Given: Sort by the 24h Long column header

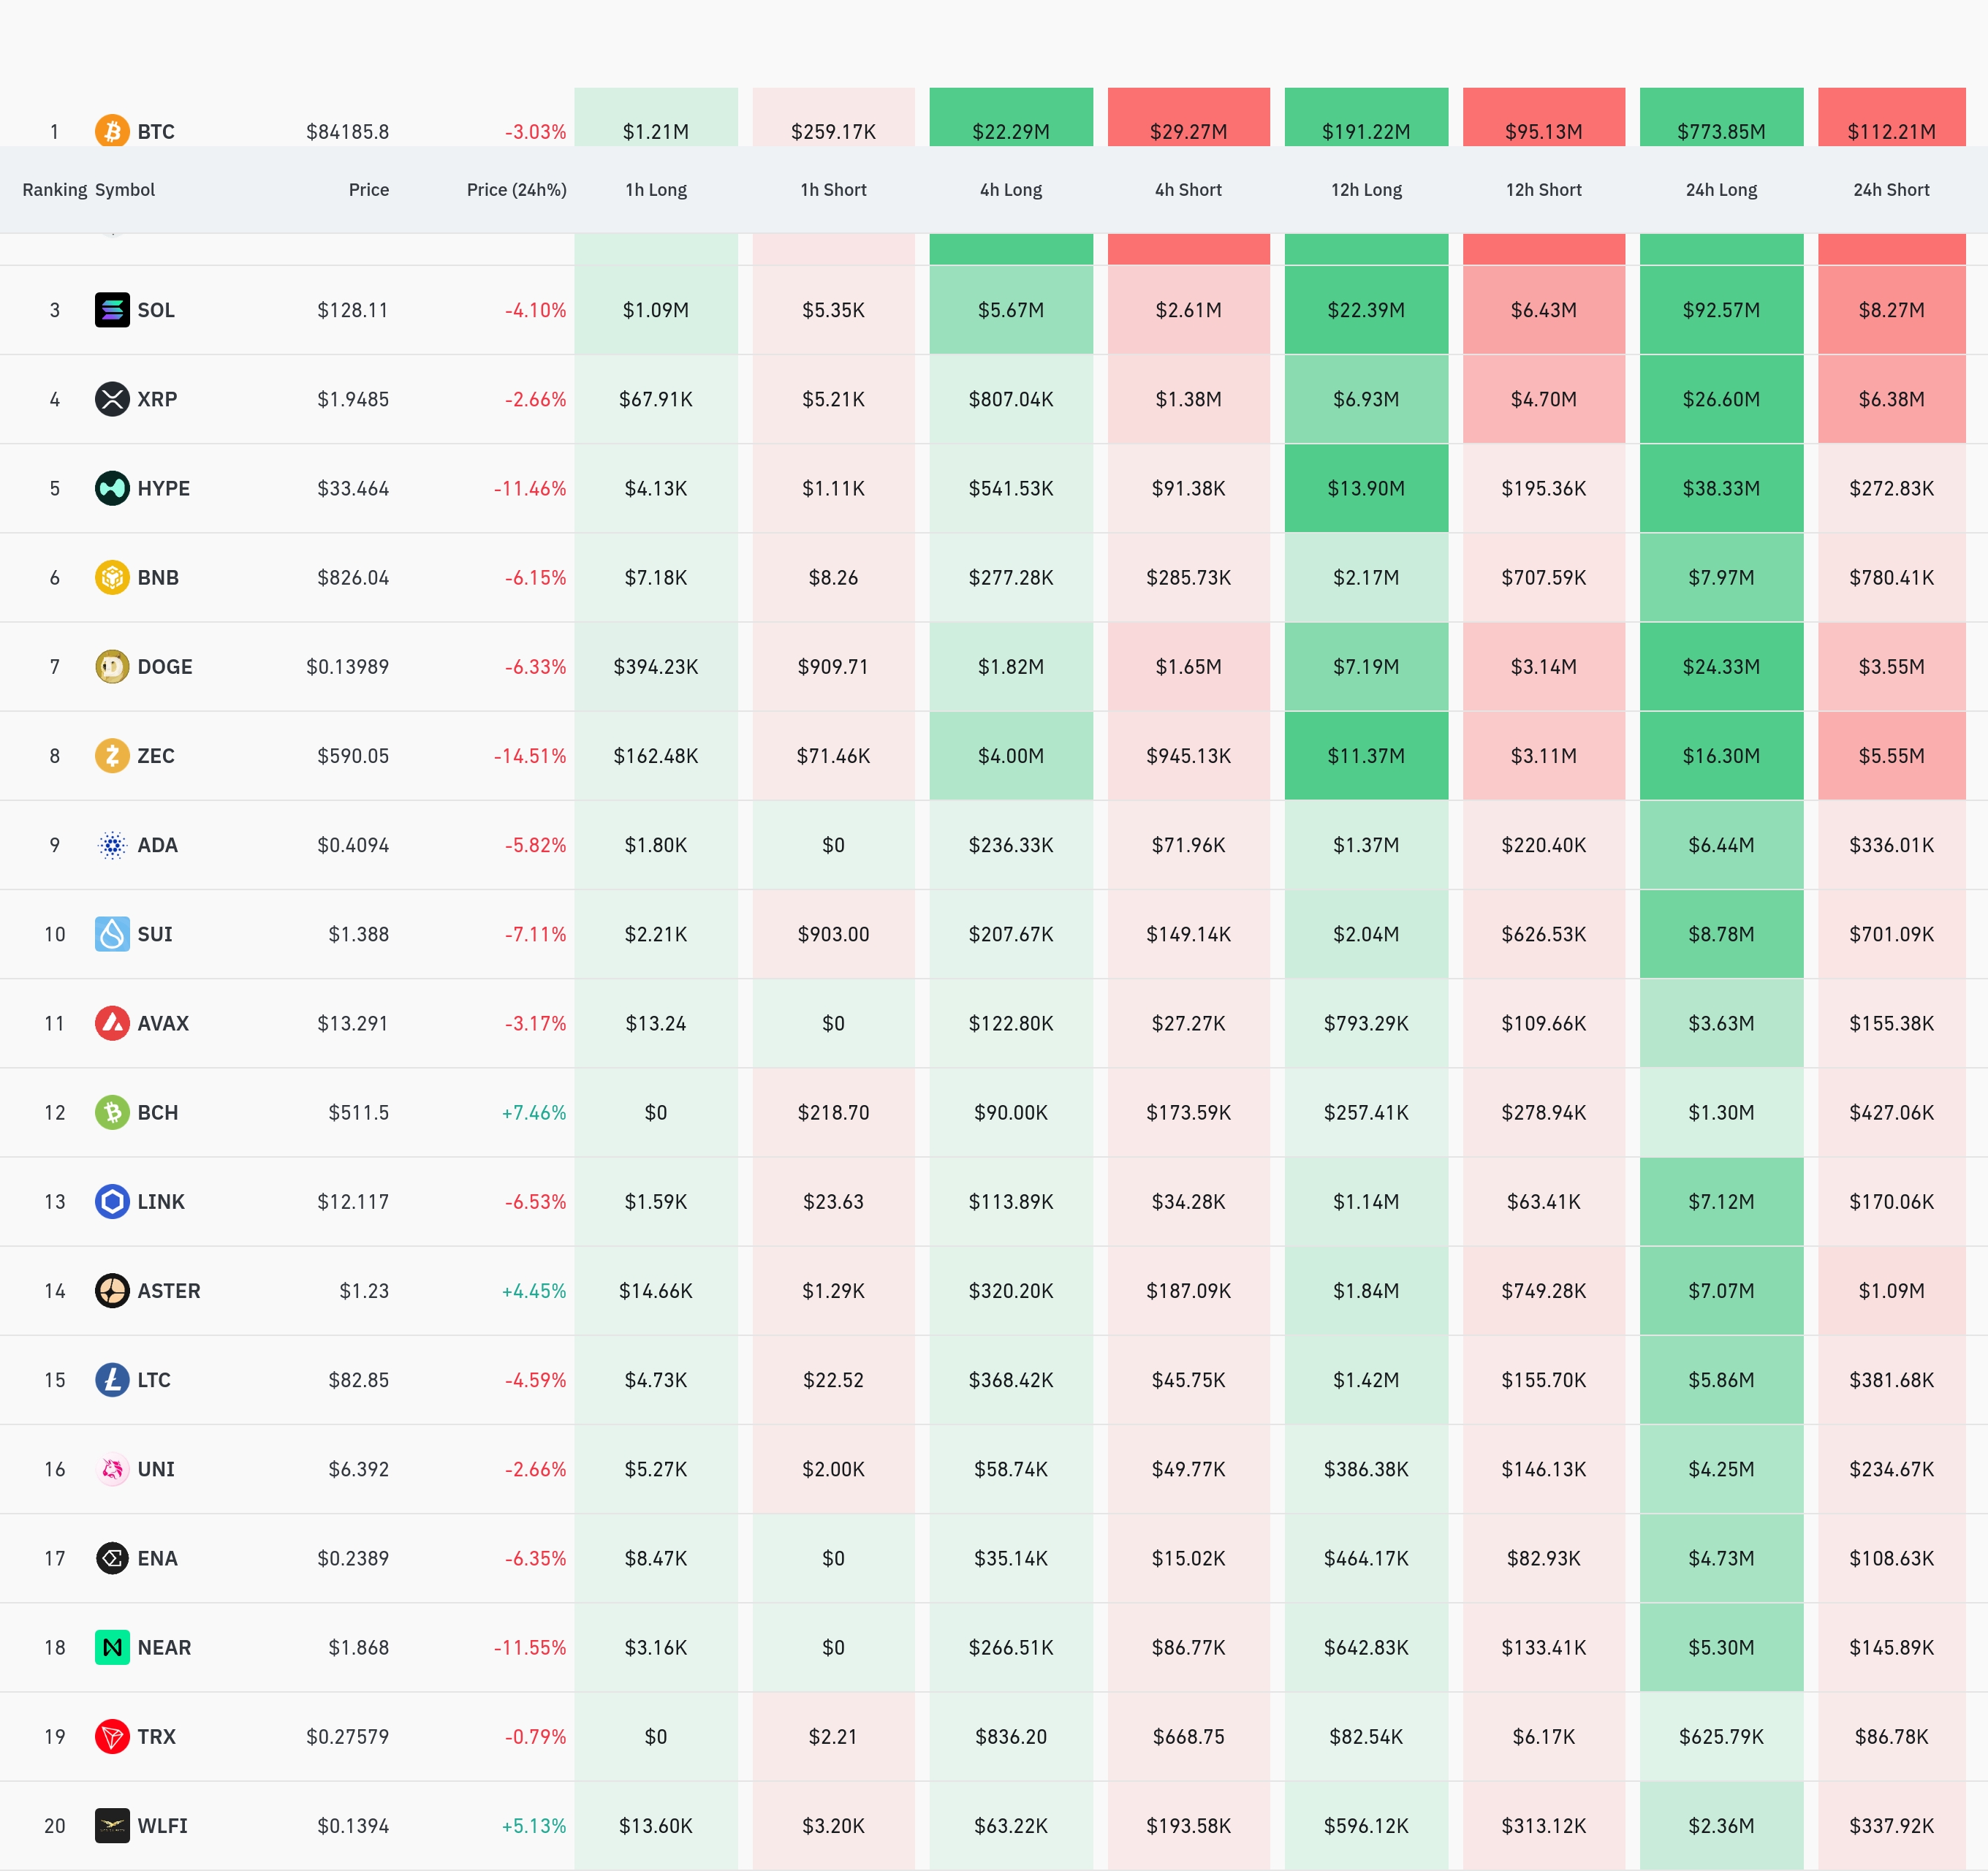Looking at the screenshot, I should pos(1720,190).
